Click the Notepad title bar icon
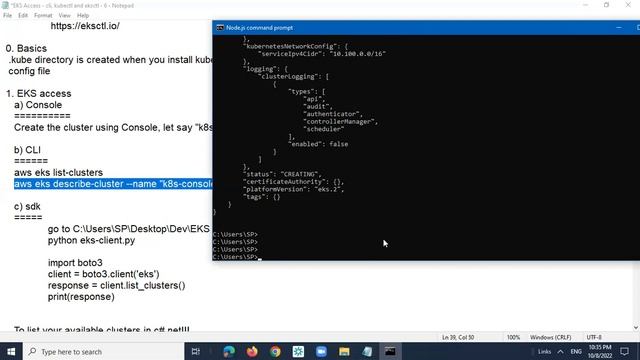 (5, 5)
